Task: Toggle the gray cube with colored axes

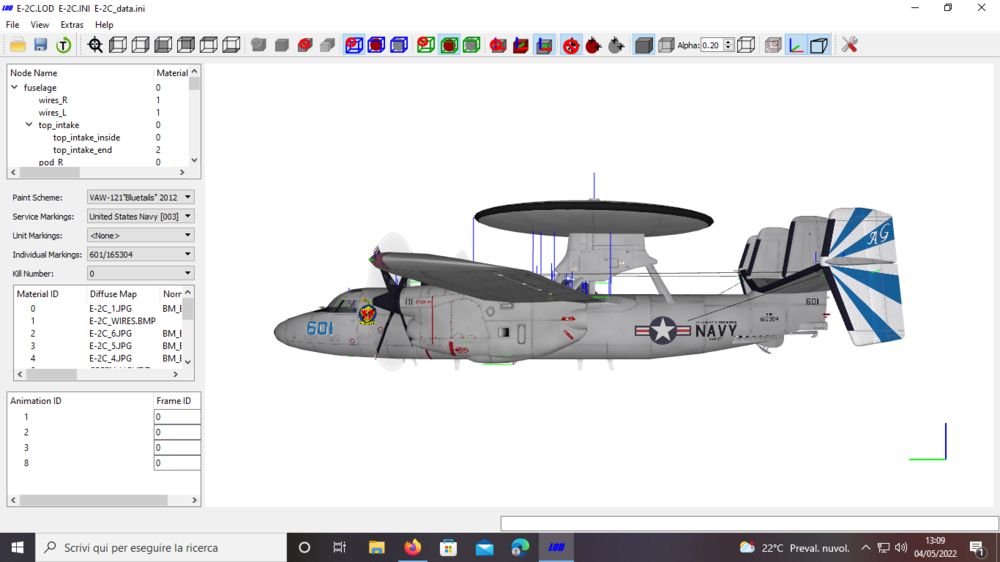Action: point(544,45)
